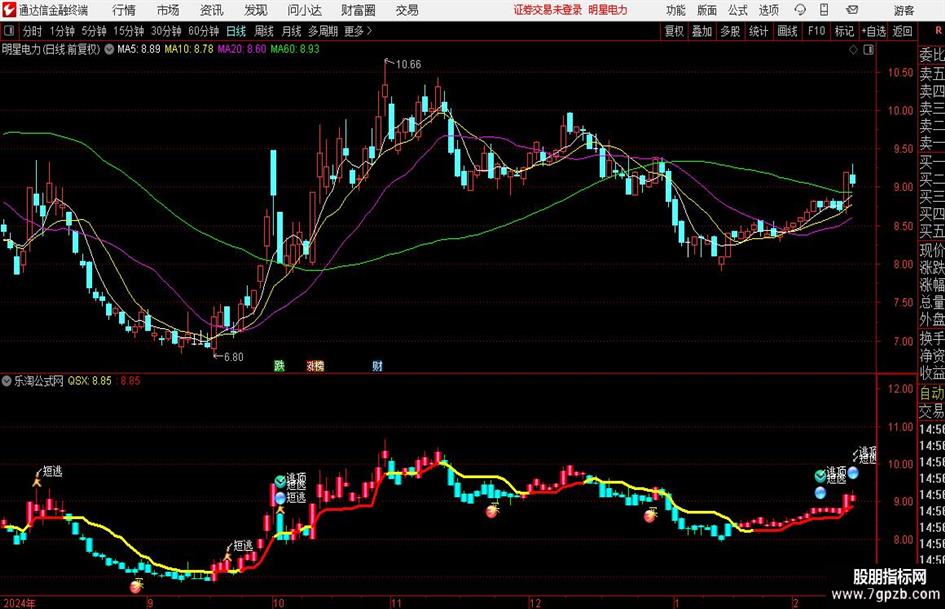Switch to 15分钟 period tab
Screen dimensions: 945x609
[x=128, y=31]
